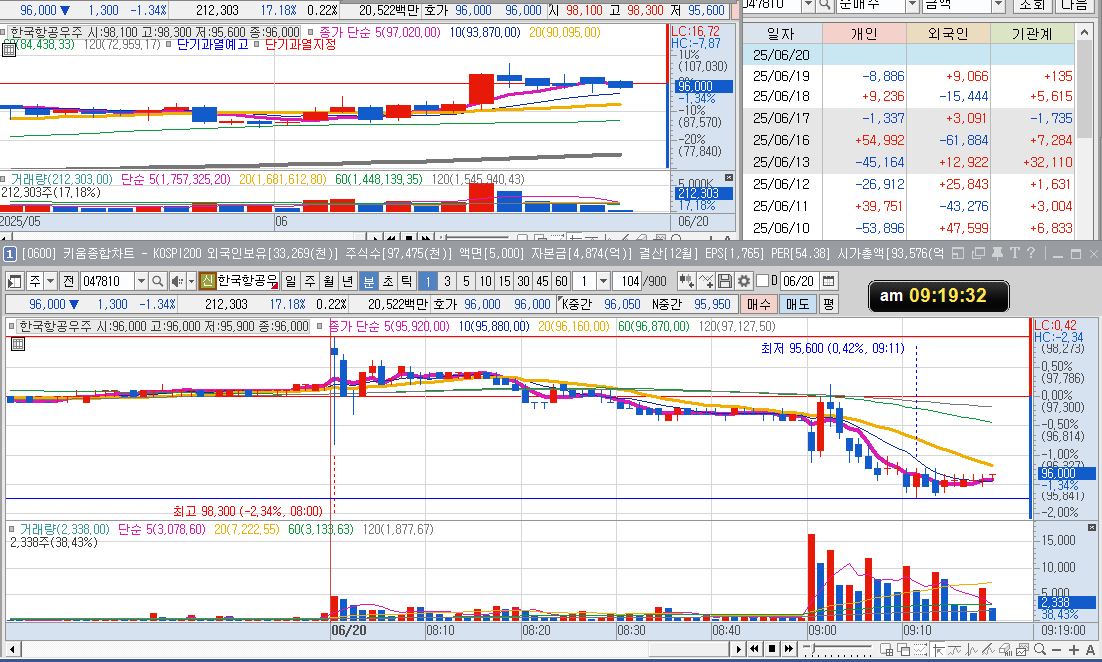Click the rewind double-arrow button
Screen dimensions: 1102x662
tap(754, 649)
